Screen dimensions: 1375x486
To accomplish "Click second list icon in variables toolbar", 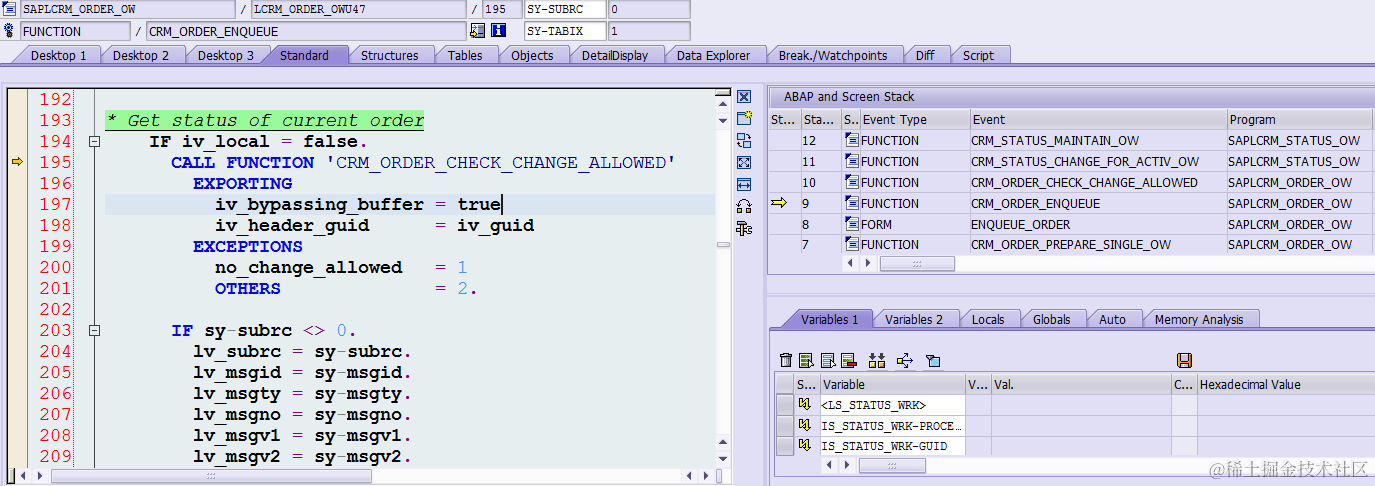I will coord(827,360).
